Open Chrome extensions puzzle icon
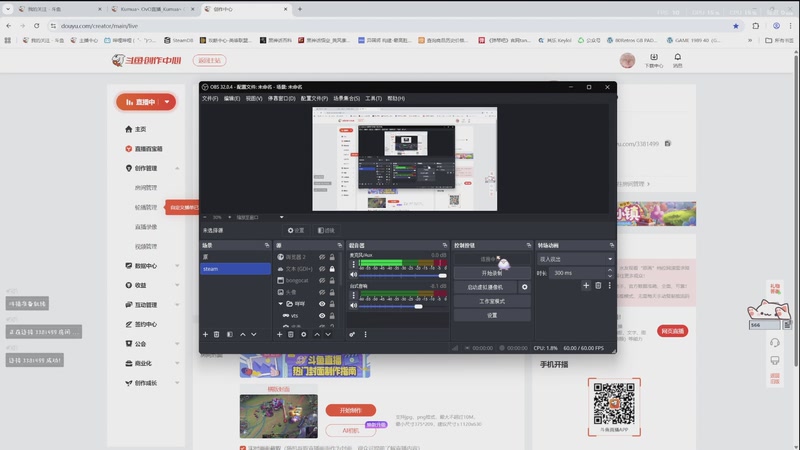800x450 pixels. (756, 26)
